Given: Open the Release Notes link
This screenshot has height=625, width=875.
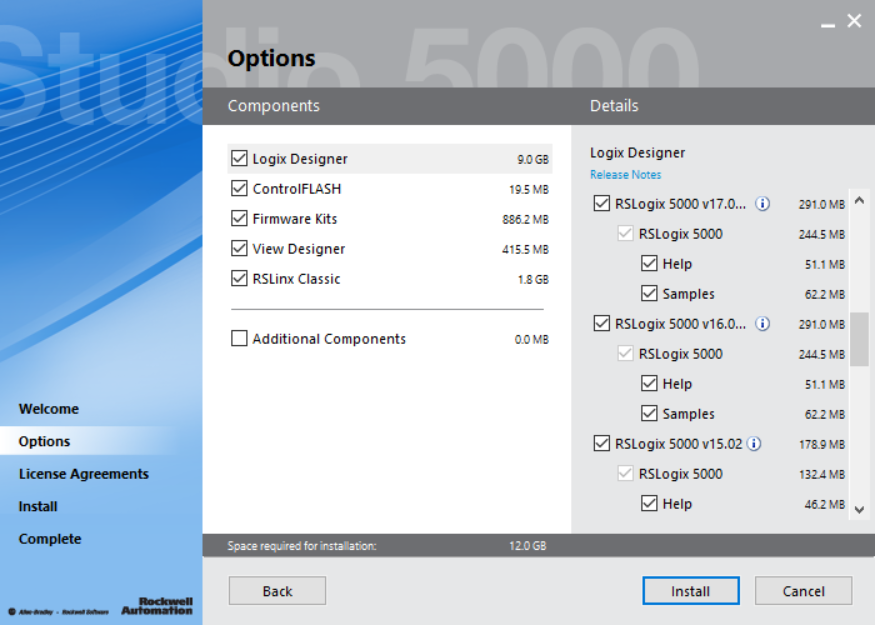Looking at the screenshot, I should [x=626, y=175].
